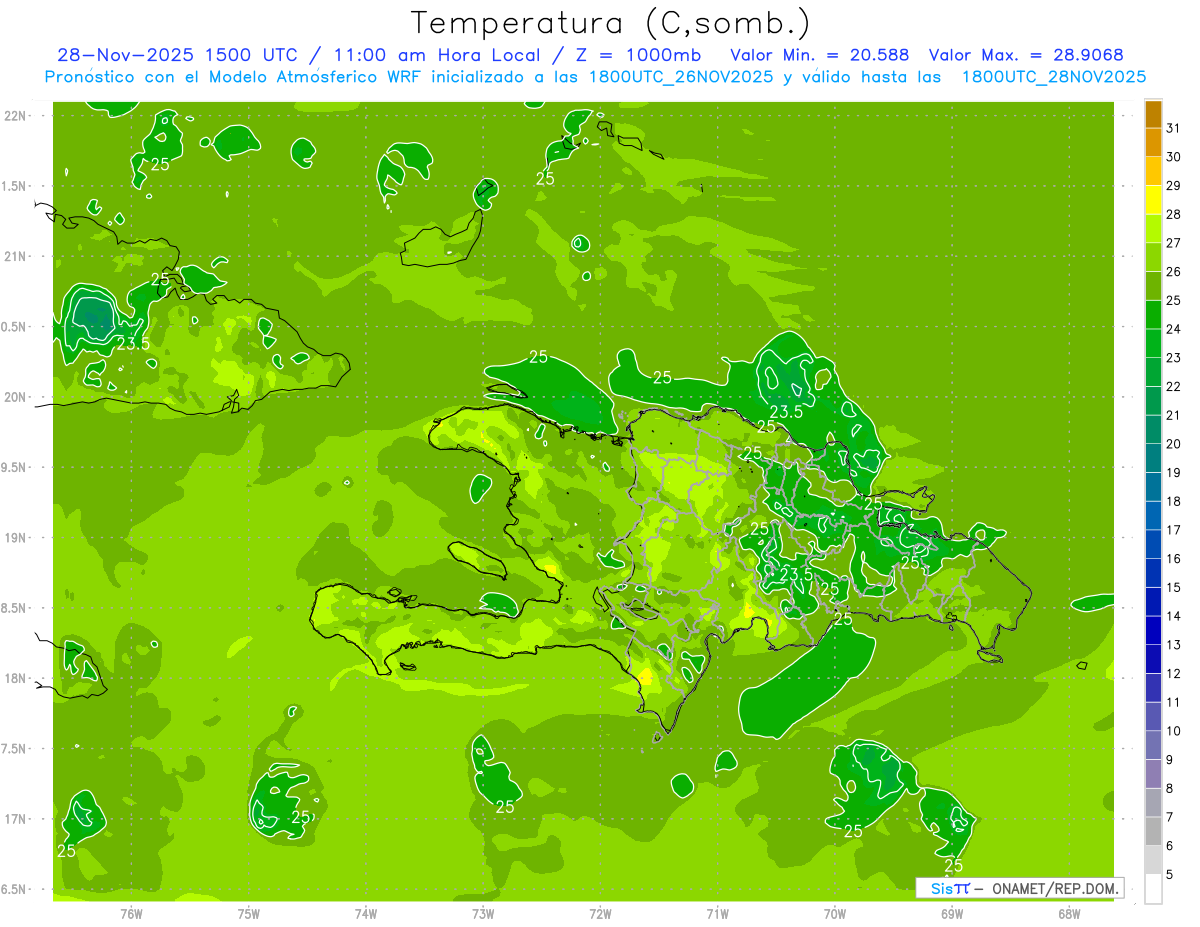This screenshot has width=1200, height=927.
Task: Select the swatch between legend 29 and 30
Action: point(1153,171)
